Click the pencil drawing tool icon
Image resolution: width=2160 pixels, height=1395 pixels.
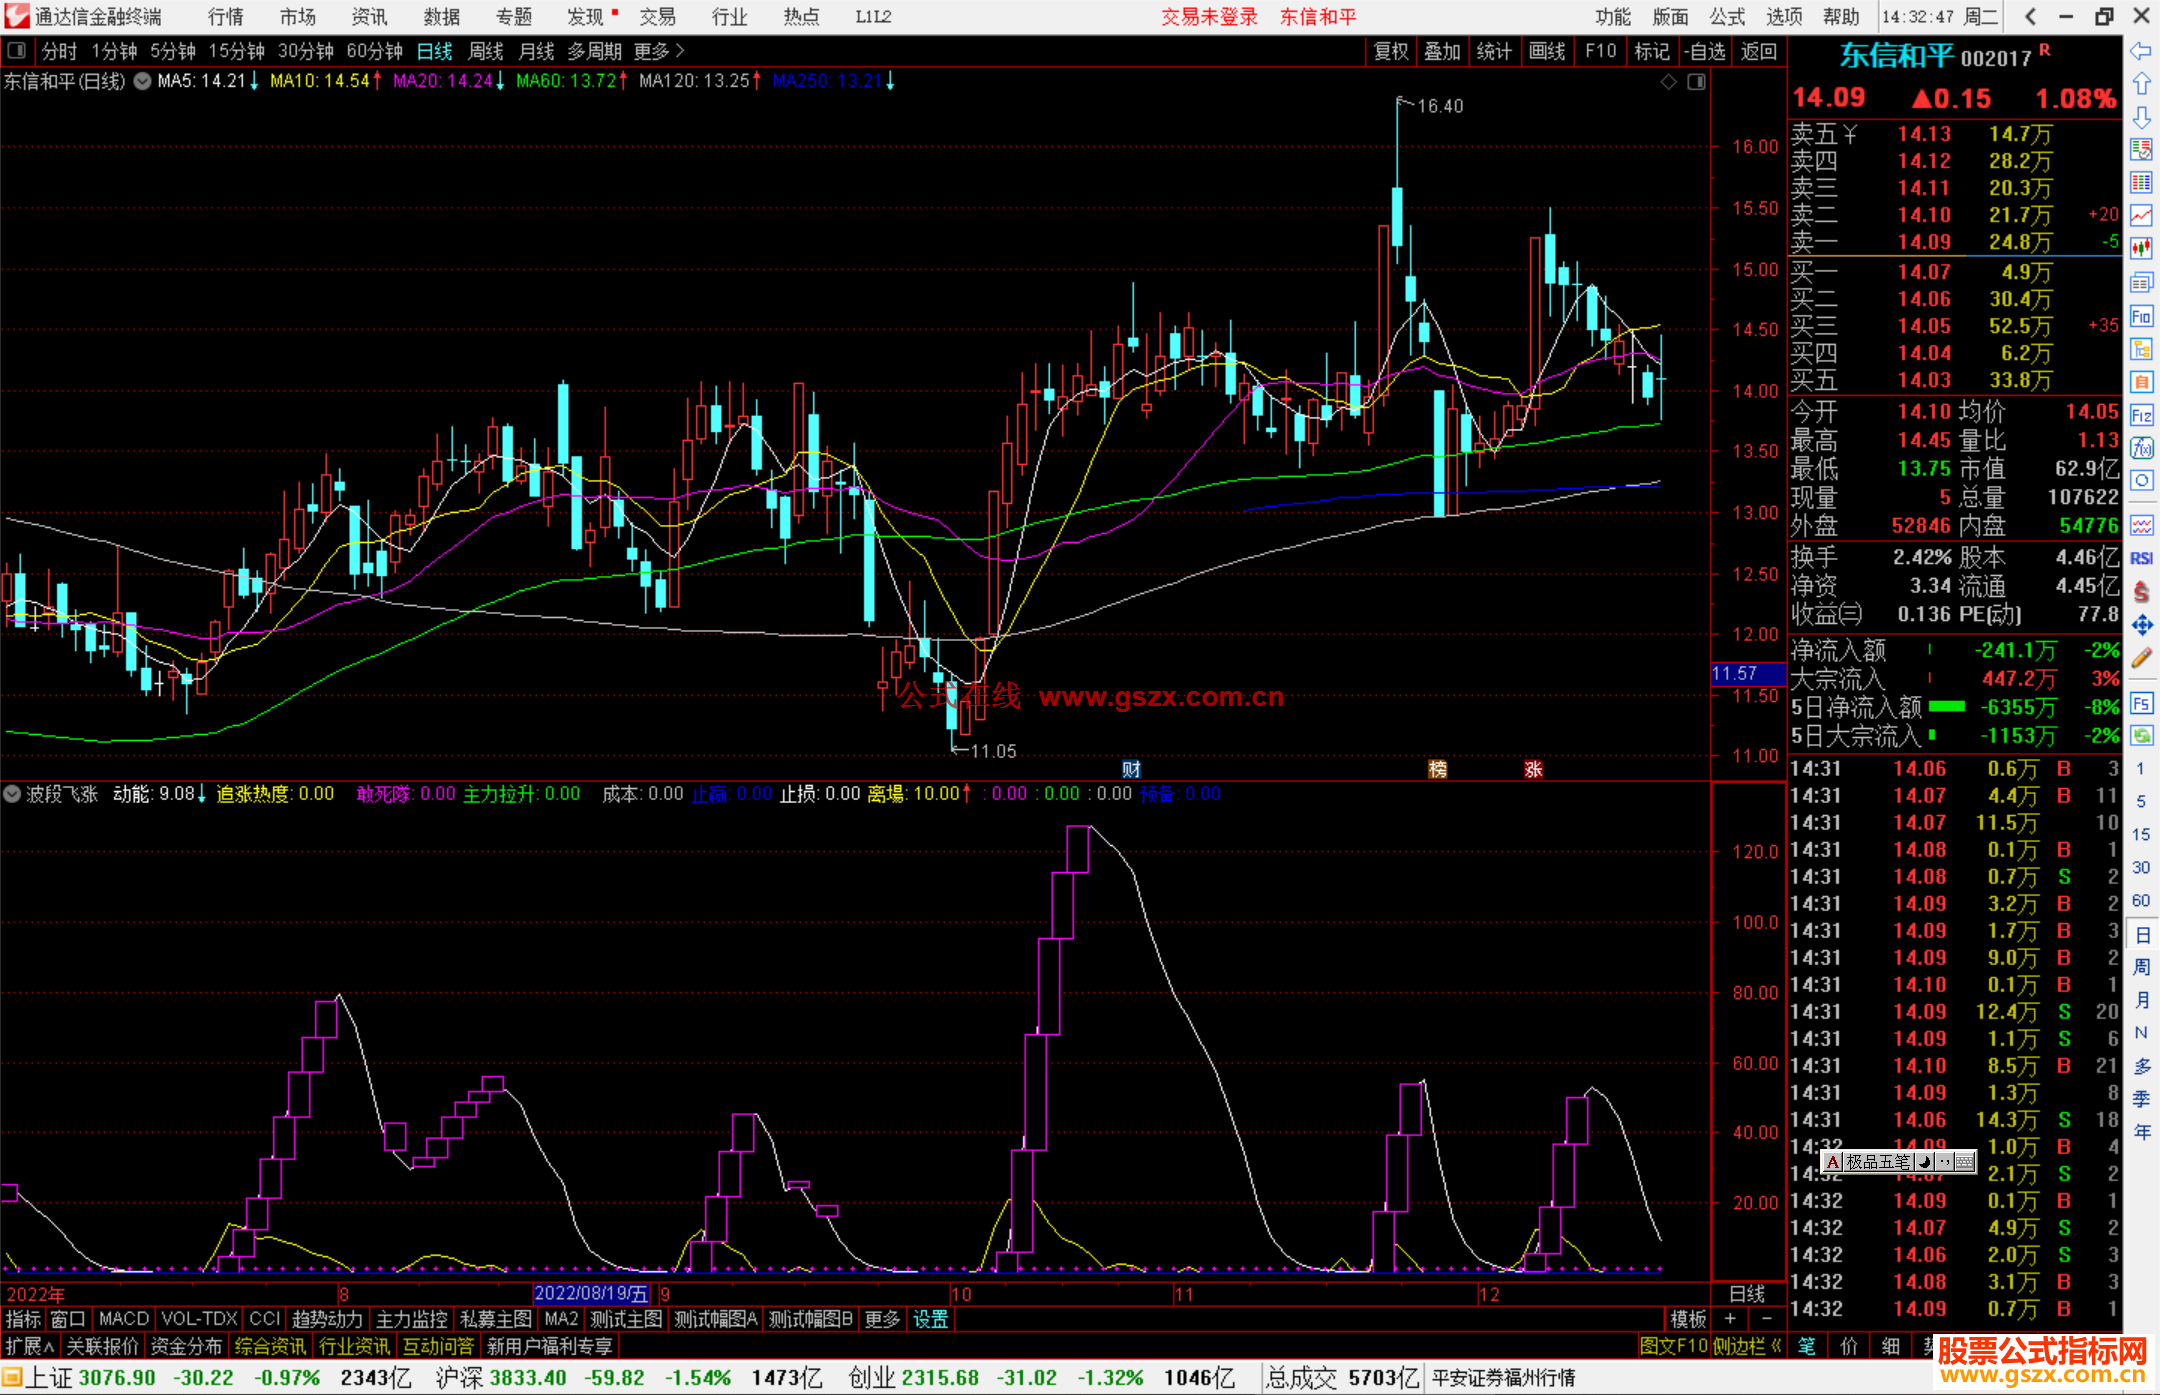tap(2141, 658)
